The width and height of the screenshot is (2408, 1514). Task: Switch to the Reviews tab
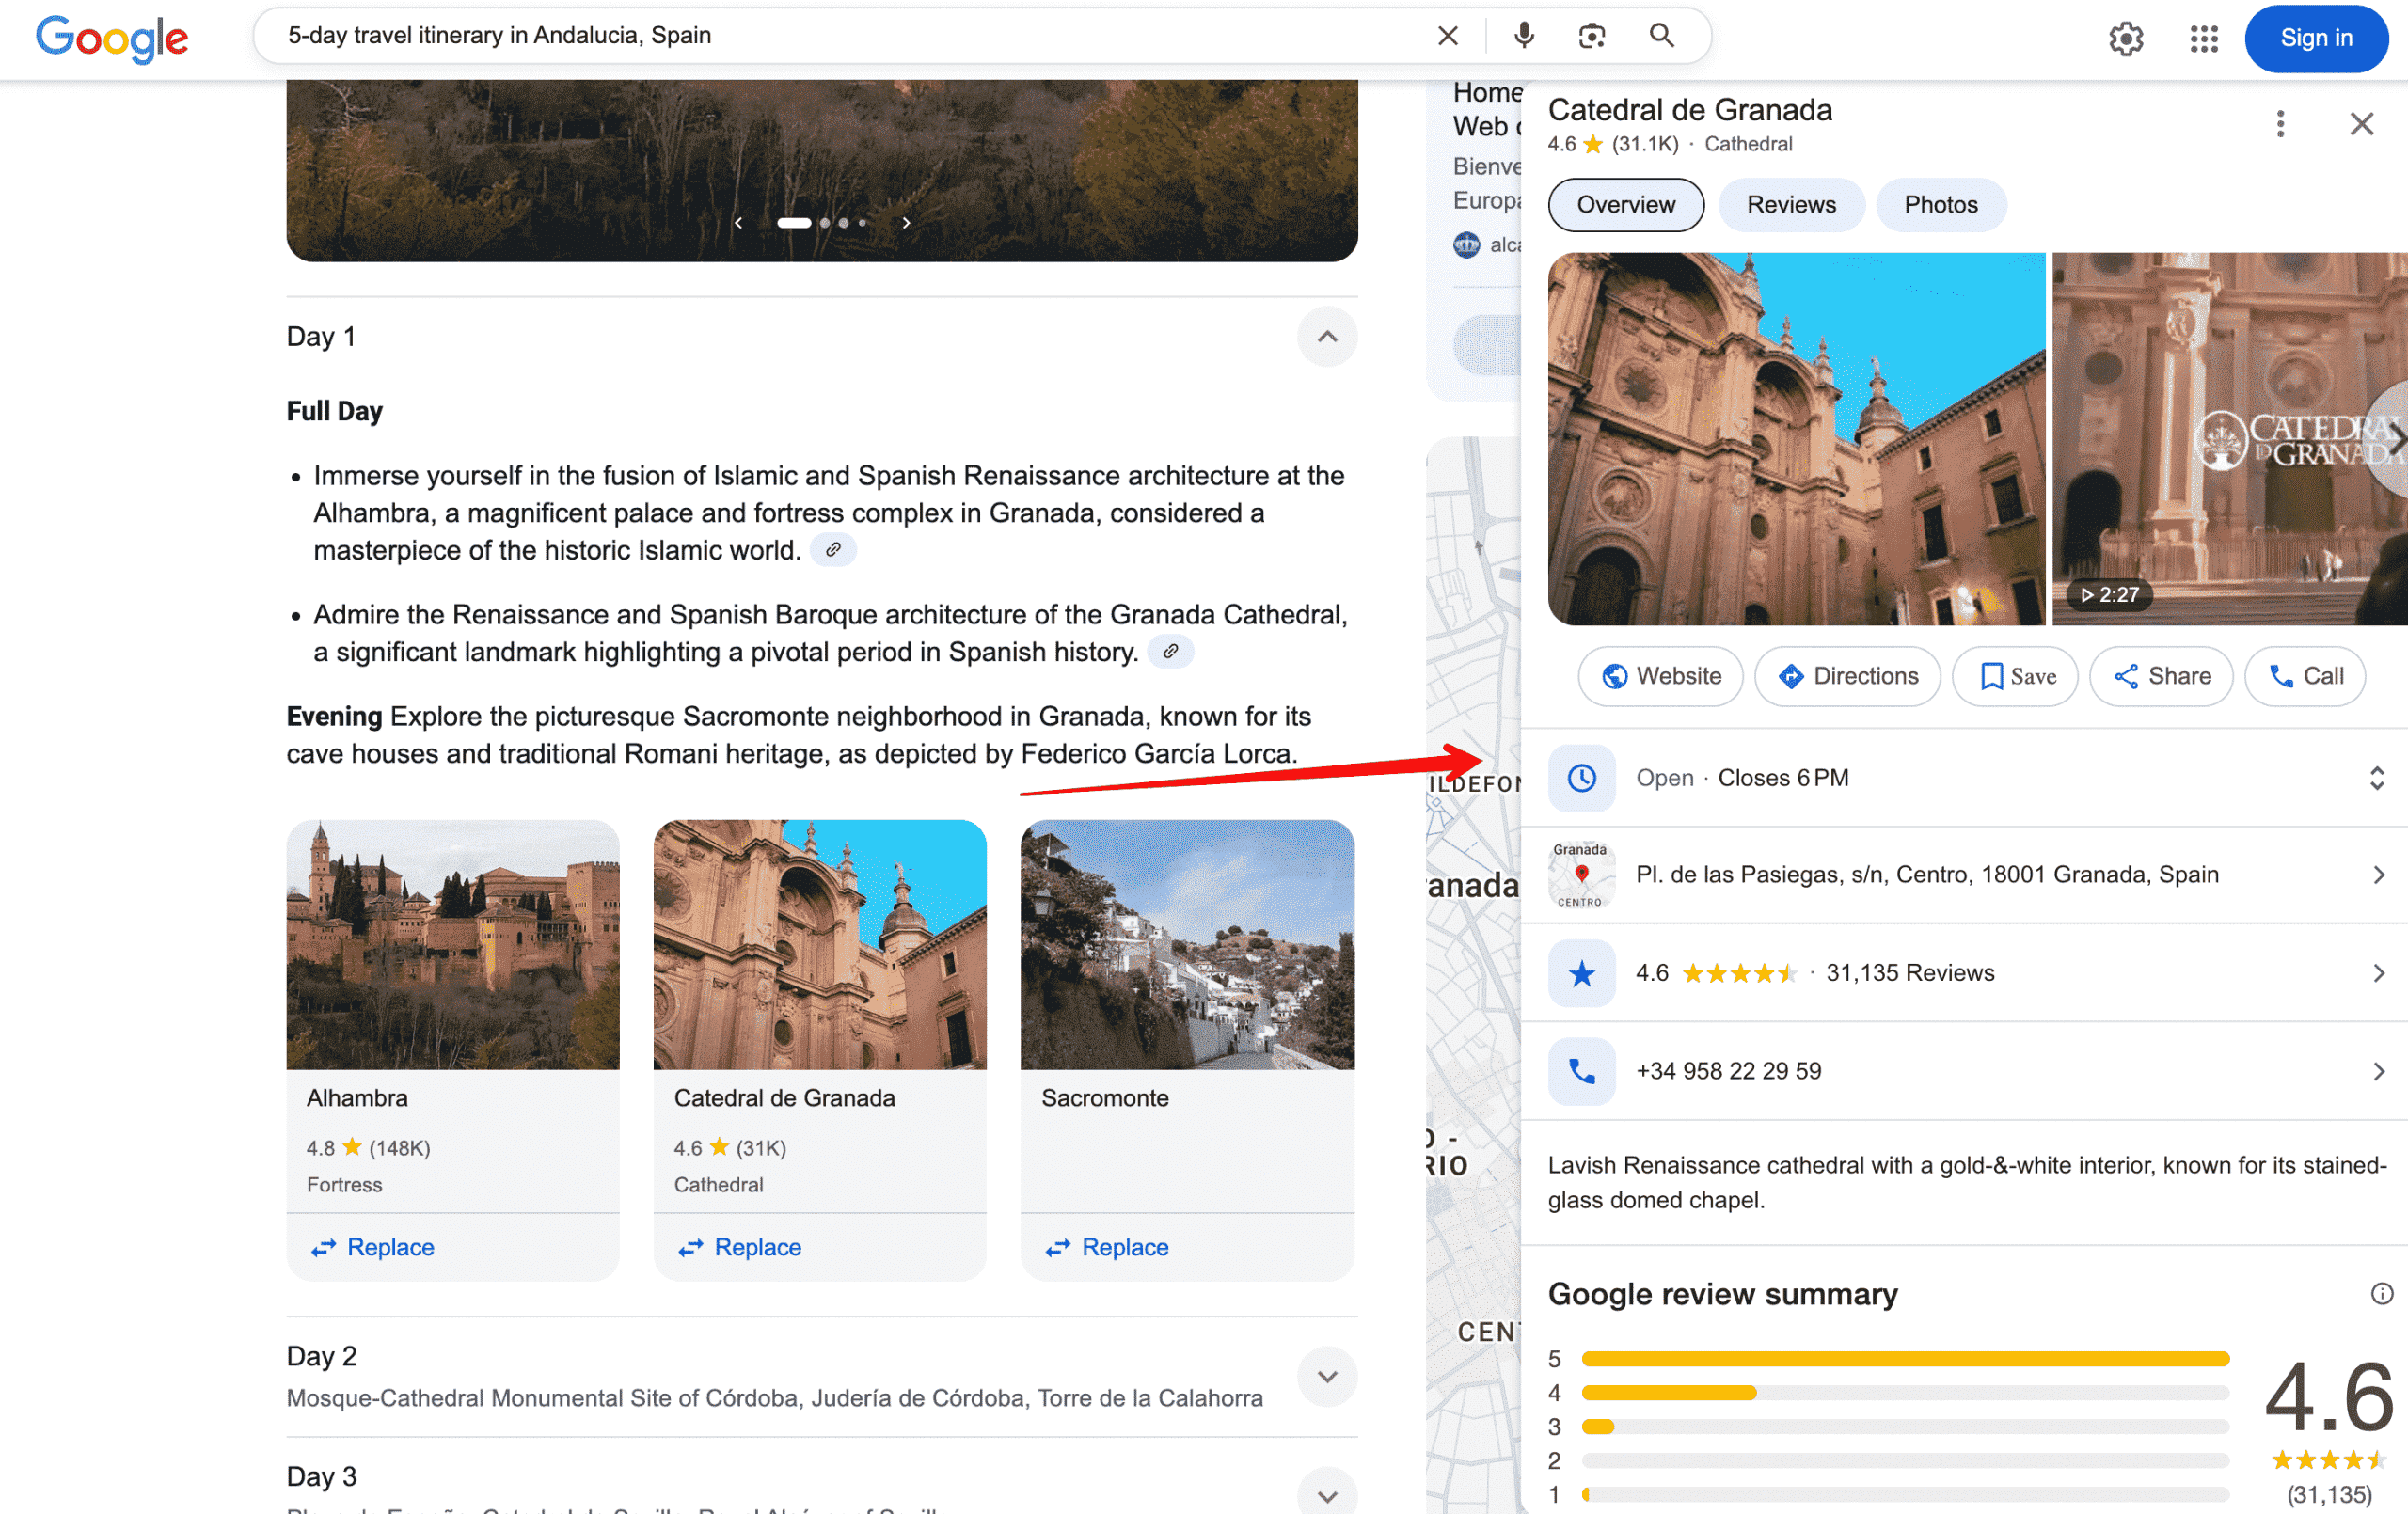click(x=1790, y=205)
